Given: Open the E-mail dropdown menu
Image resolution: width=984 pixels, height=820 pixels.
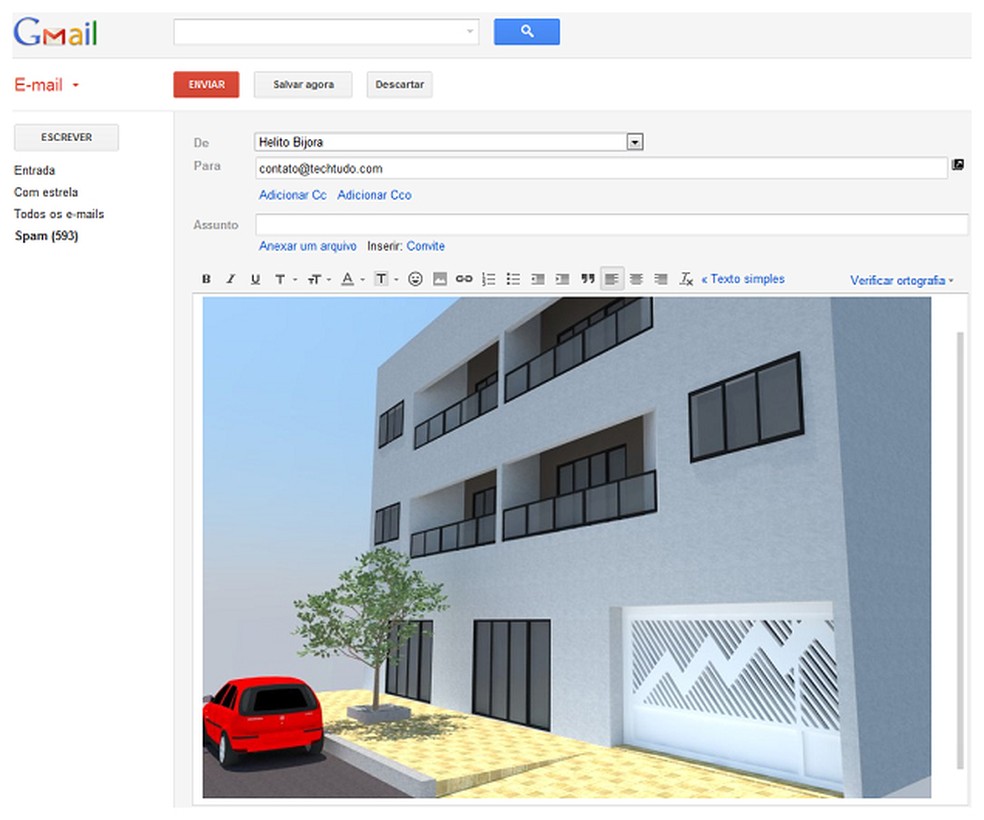Looking at the screenshot, I should 46,85.
